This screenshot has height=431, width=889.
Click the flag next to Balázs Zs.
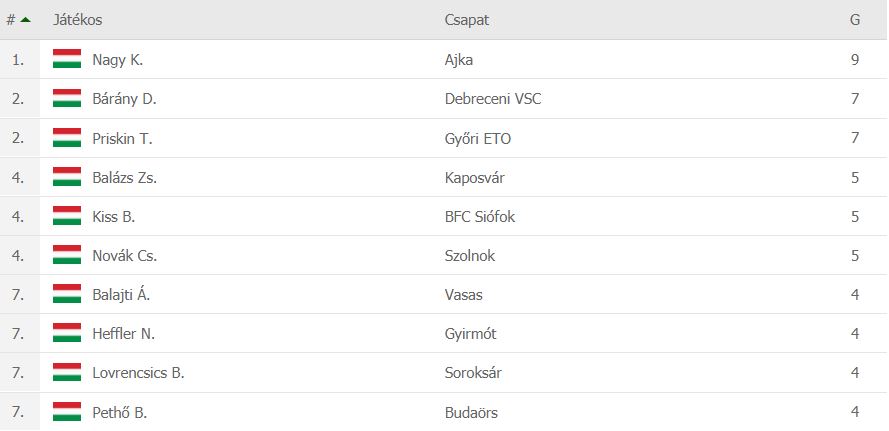(67, 177)
